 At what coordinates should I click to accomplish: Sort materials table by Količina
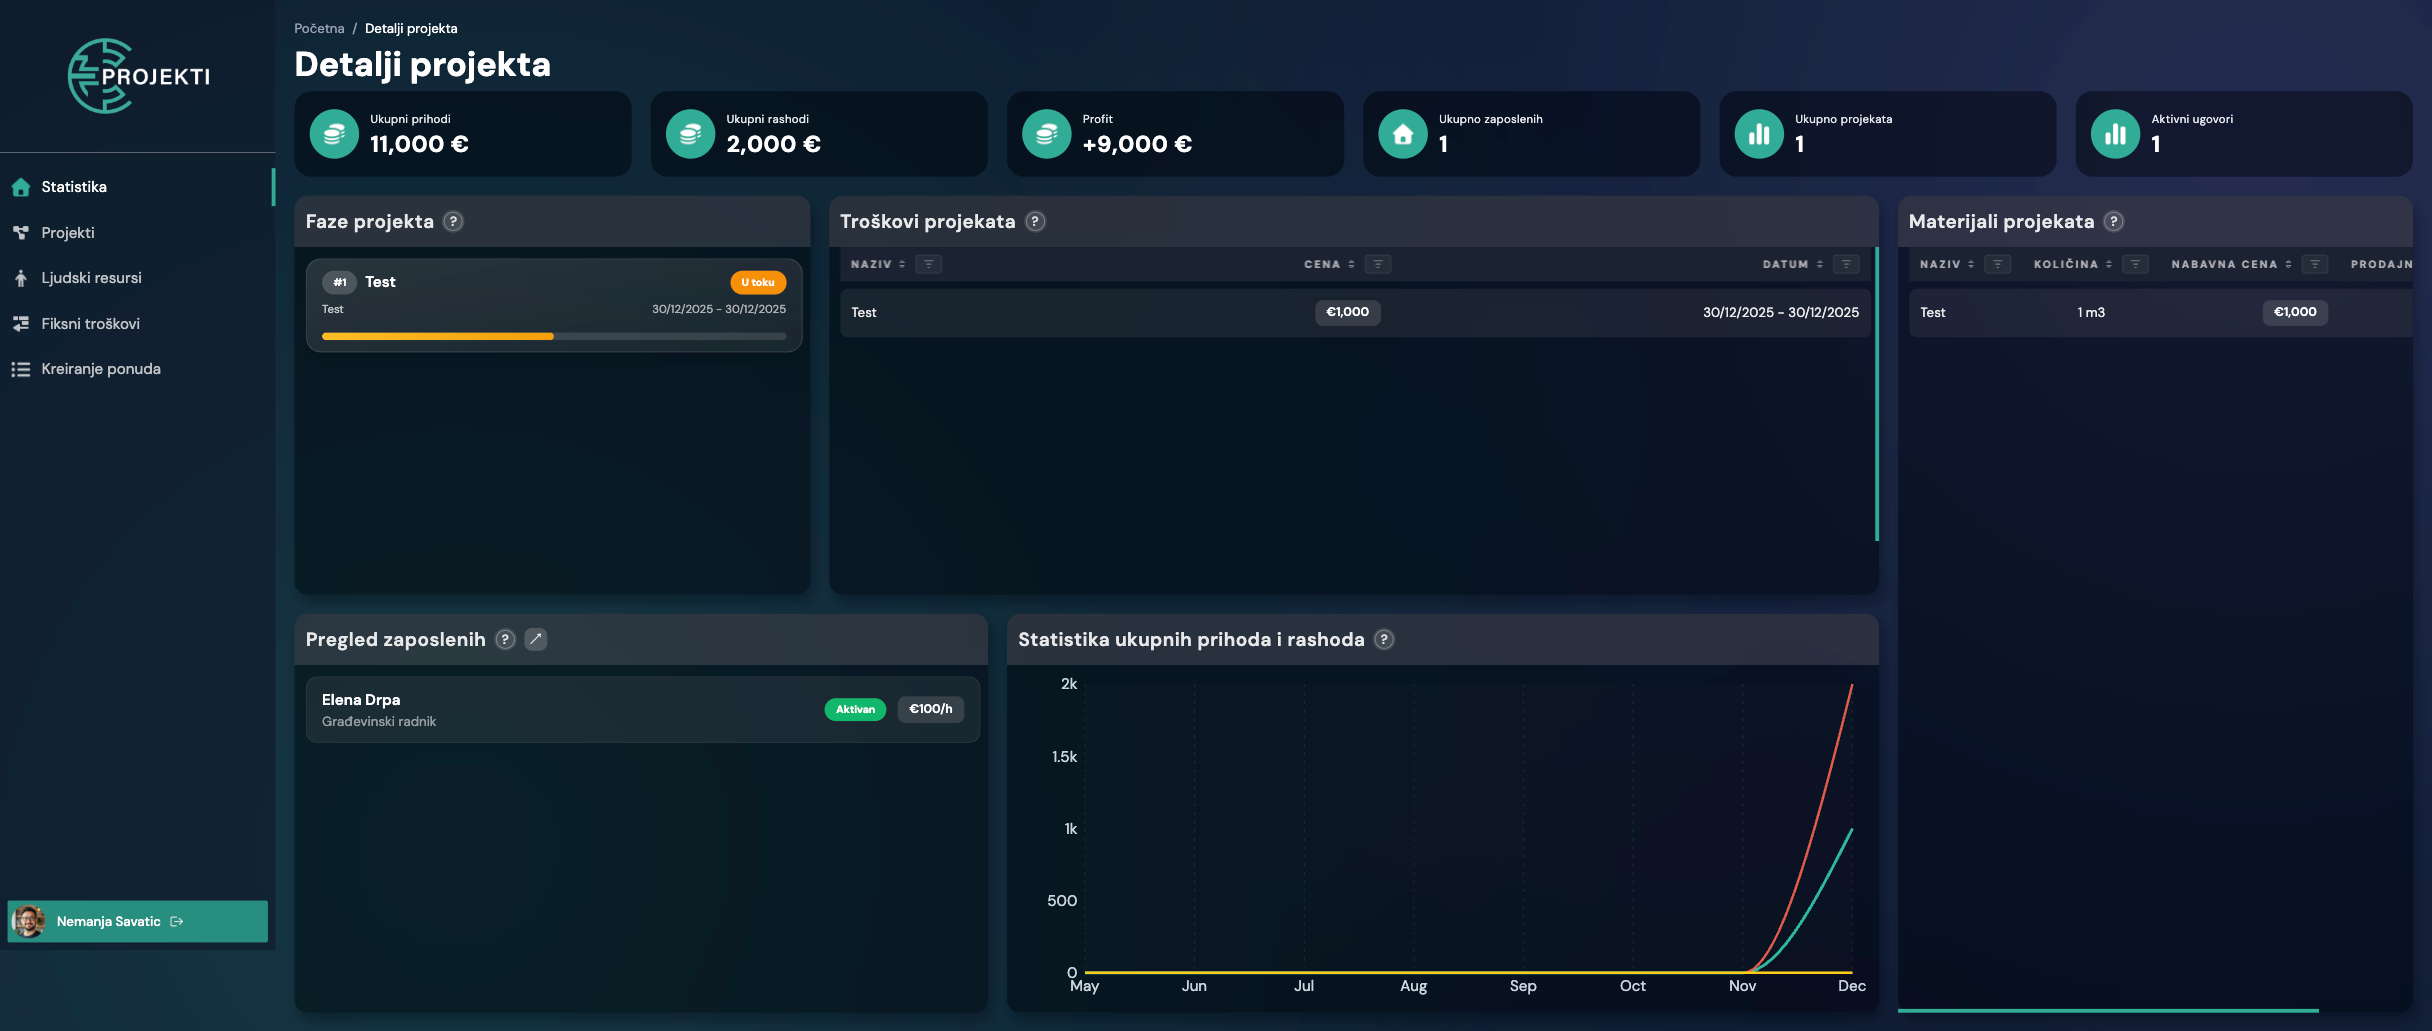2109,265
